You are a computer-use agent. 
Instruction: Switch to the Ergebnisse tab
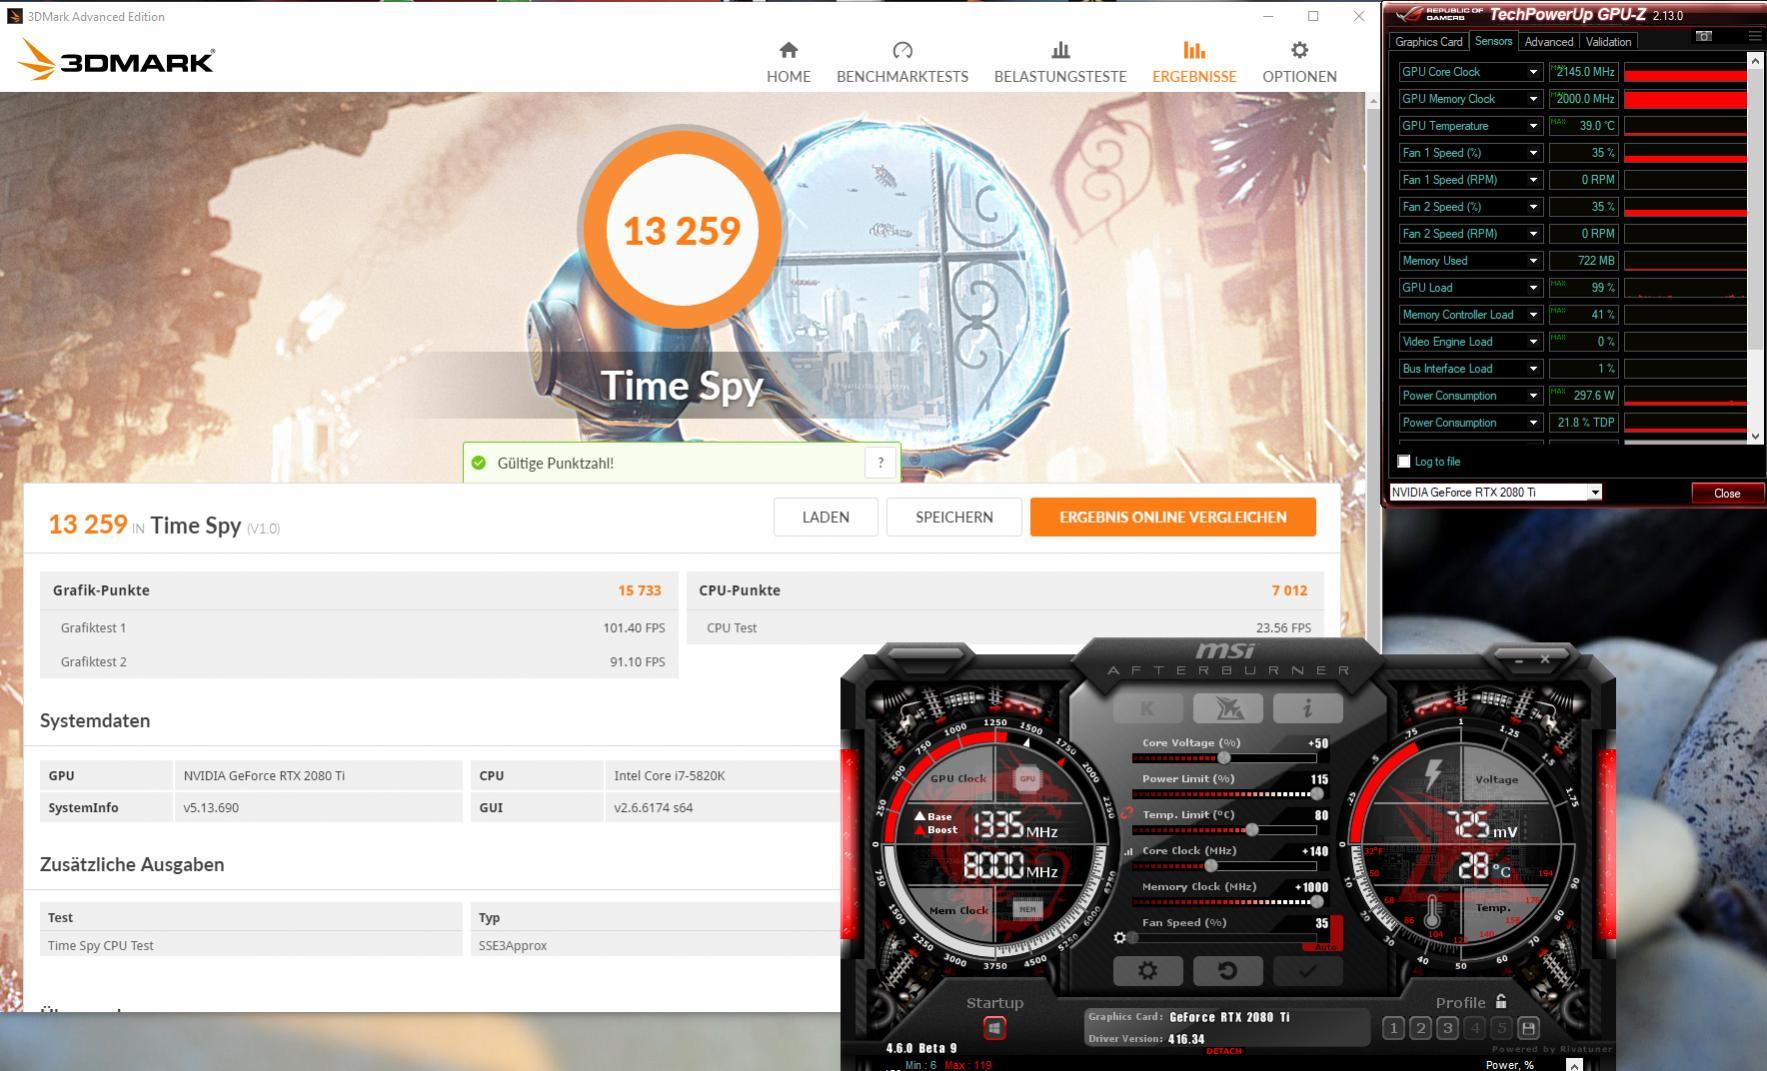tap(1194, 62)
